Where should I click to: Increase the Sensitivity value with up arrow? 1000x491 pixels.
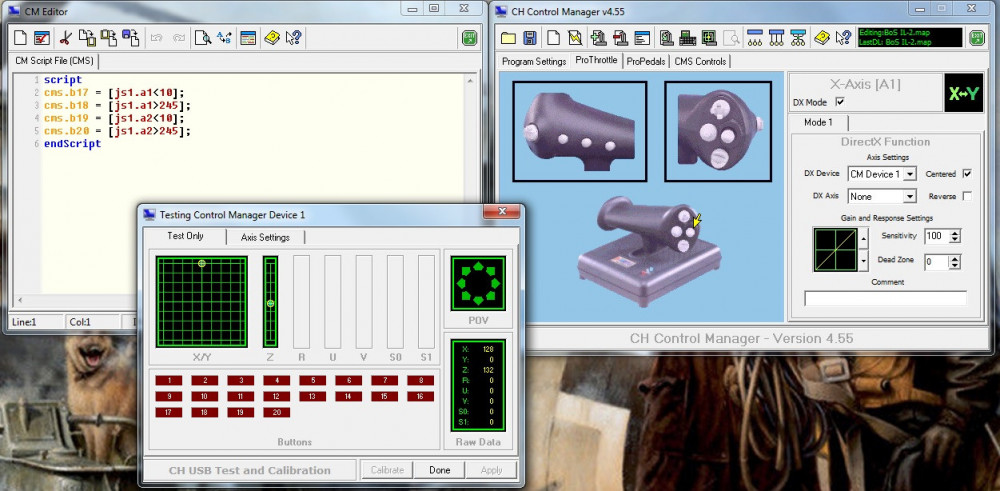pyautogui.click(x=956, y=233)
